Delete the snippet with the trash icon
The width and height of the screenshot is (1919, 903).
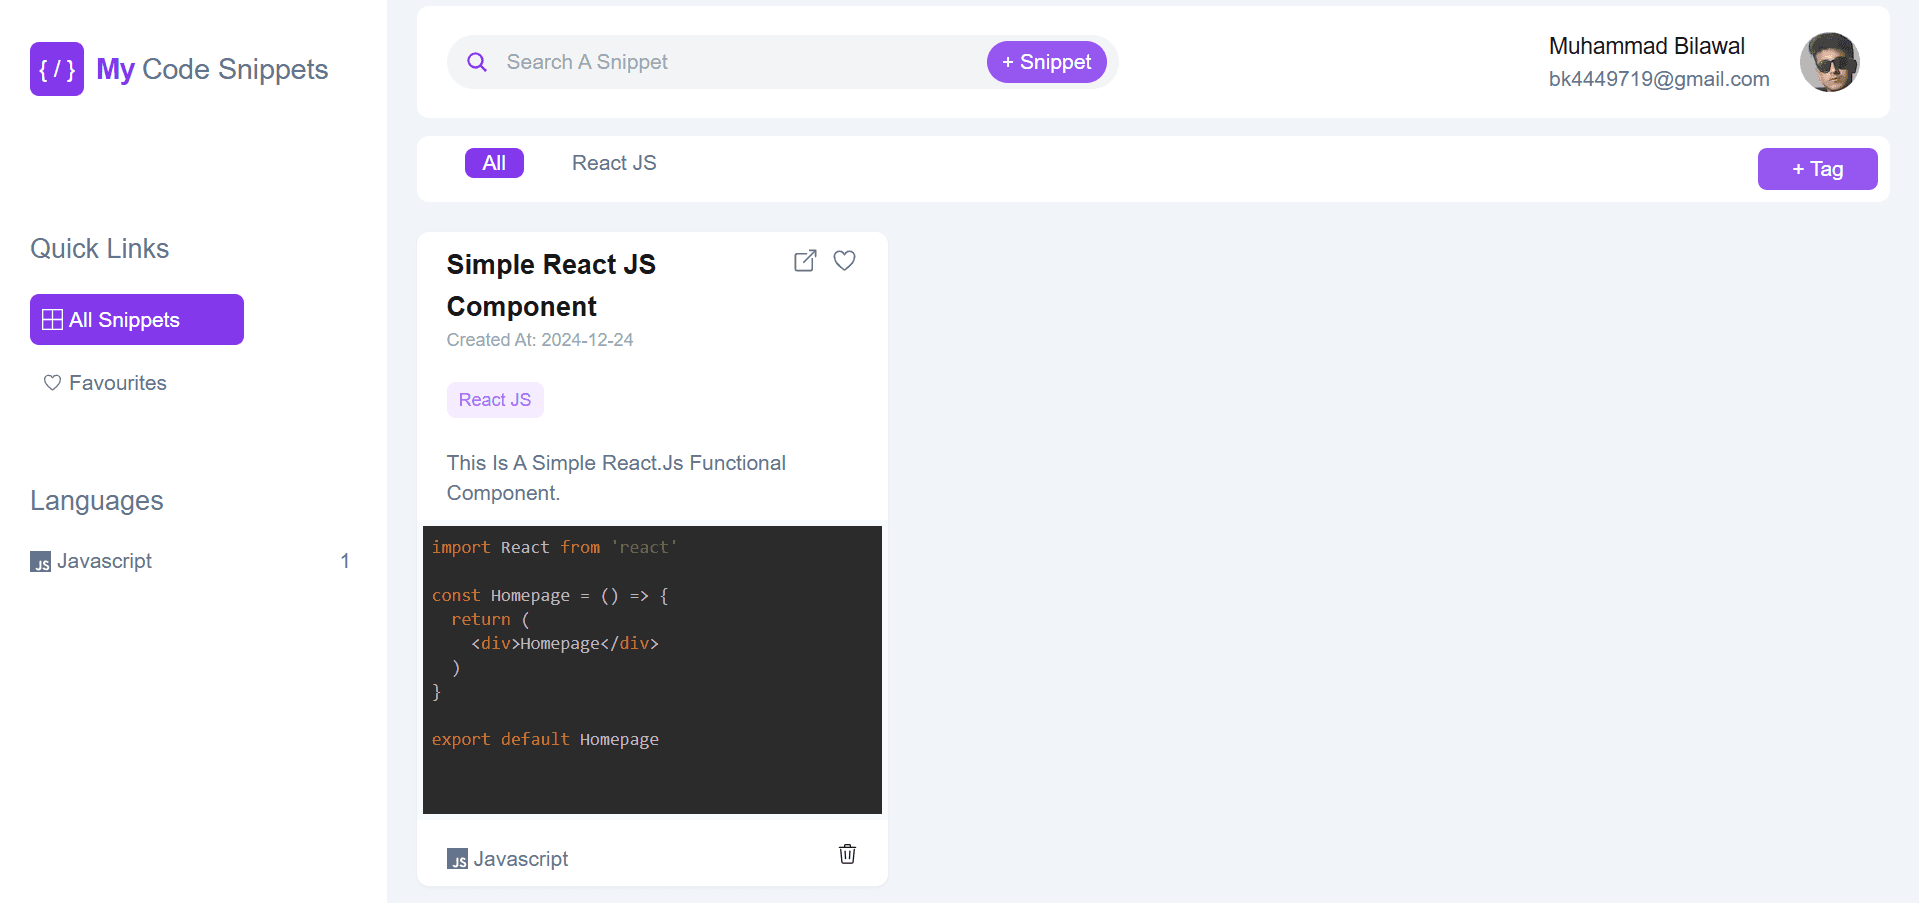click(847, 854)
